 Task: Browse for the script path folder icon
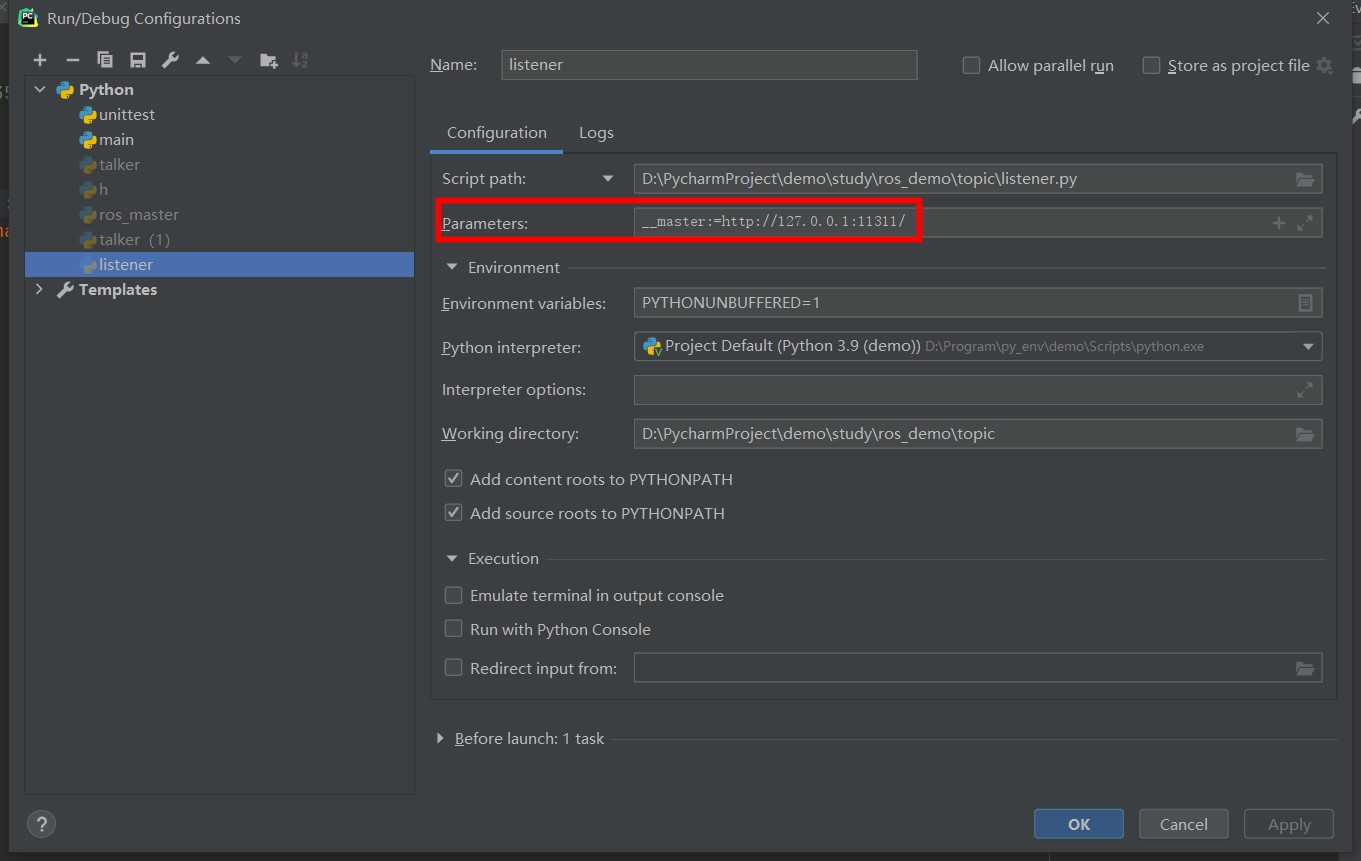tap(1304, 180)
